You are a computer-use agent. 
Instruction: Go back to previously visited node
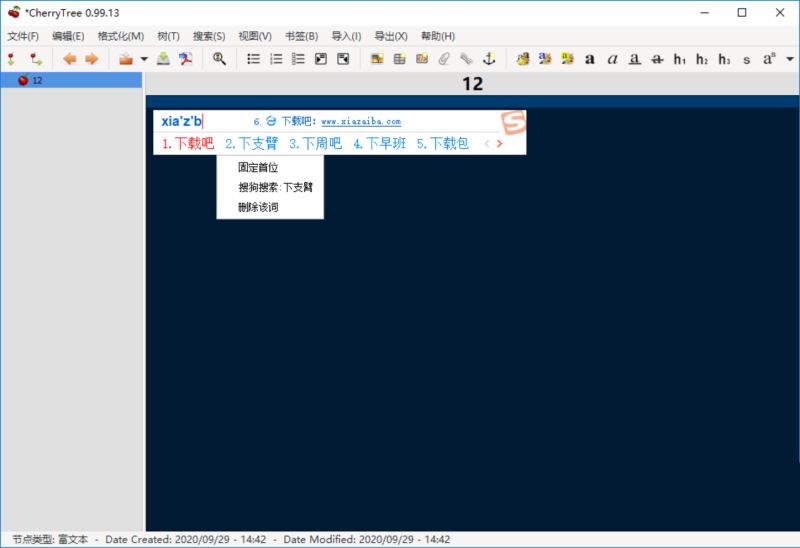click(x=69, y=59)
